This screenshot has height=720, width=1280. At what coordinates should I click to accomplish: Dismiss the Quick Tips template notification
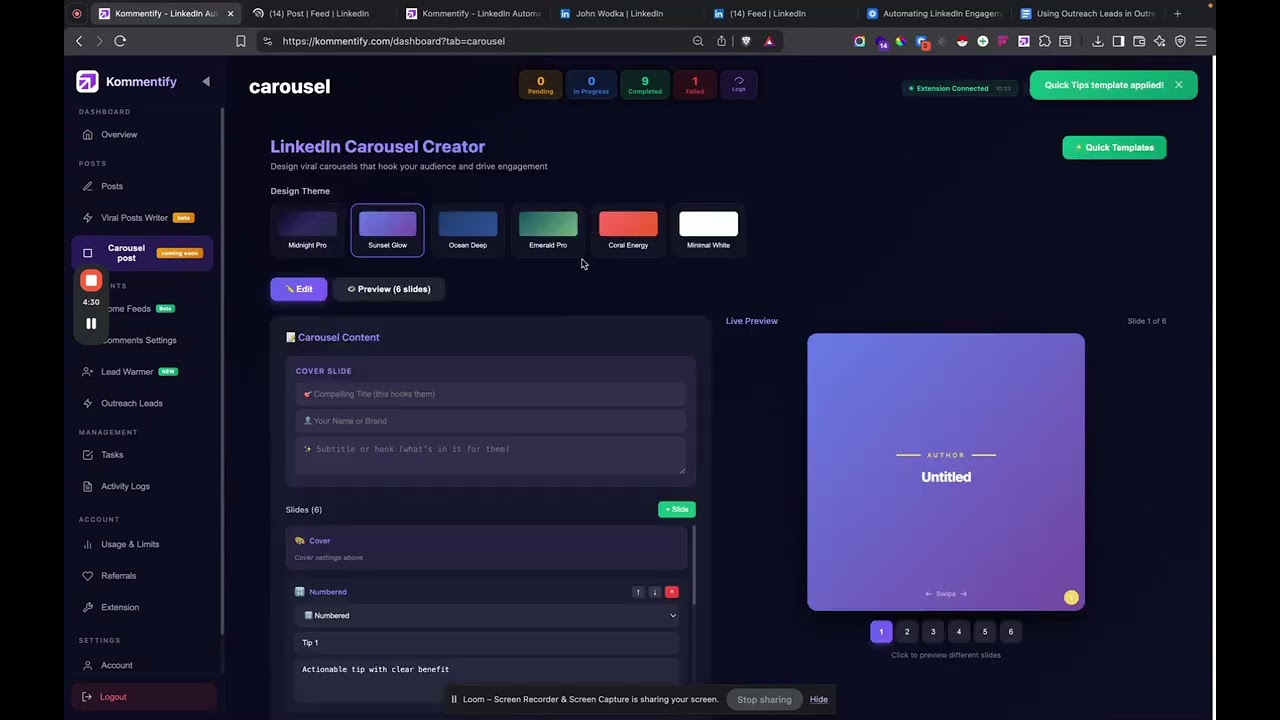coord(1179,85)
